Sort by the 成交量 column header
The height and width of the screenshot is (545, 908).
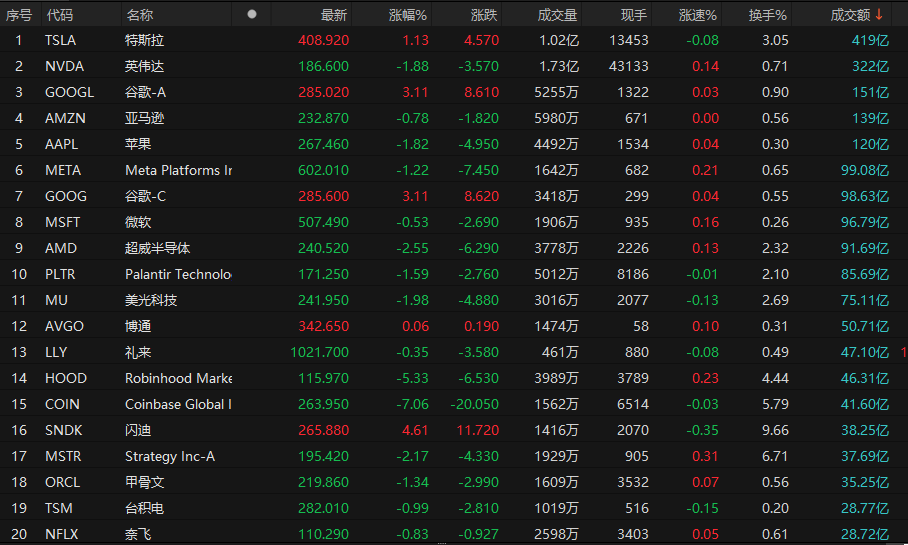557,15
